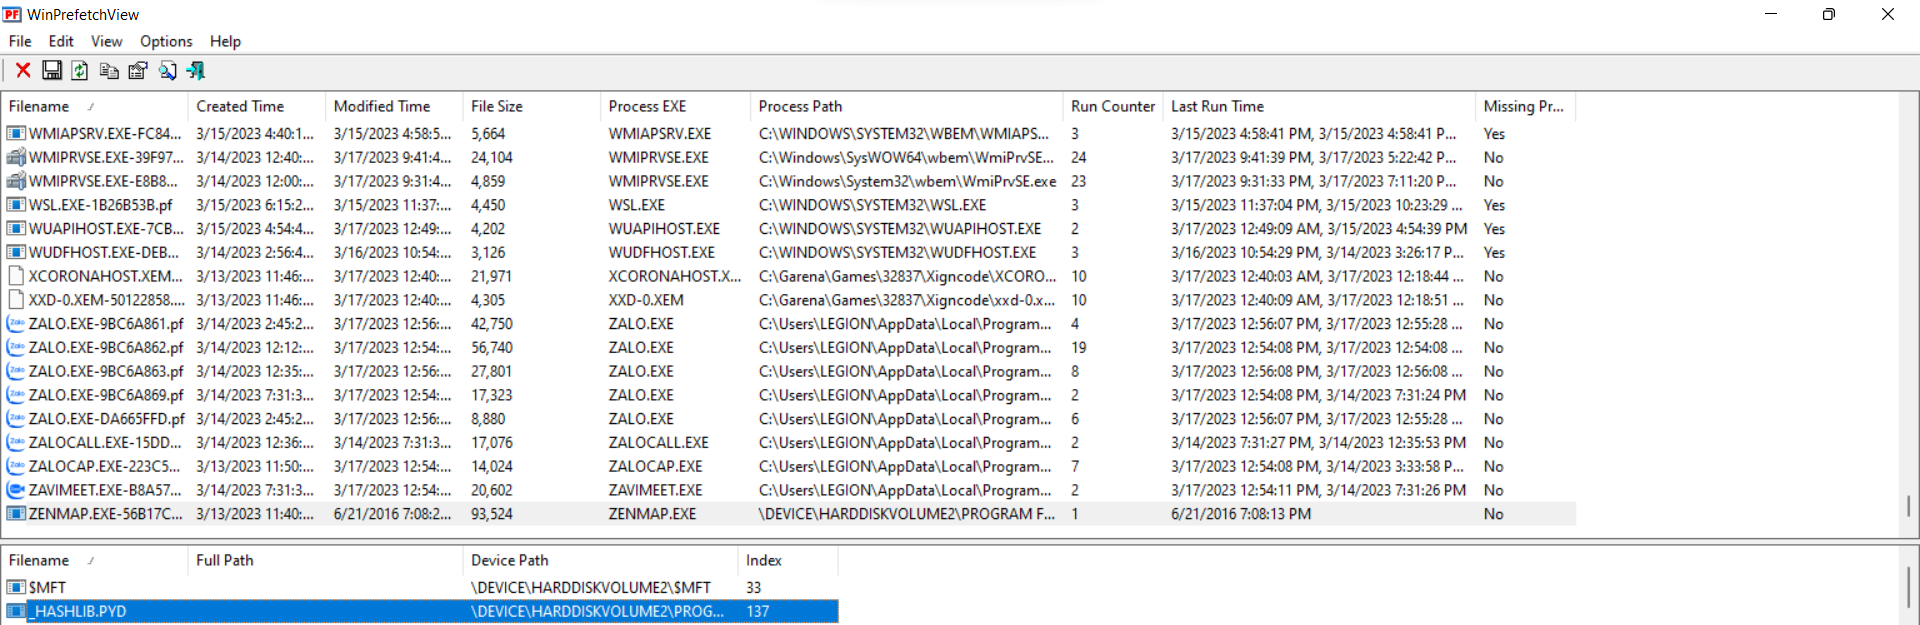Viewport: 1920px width, 625px height.
Task: Sort by Missing Process column header
Action: (x=1526, y=106)
